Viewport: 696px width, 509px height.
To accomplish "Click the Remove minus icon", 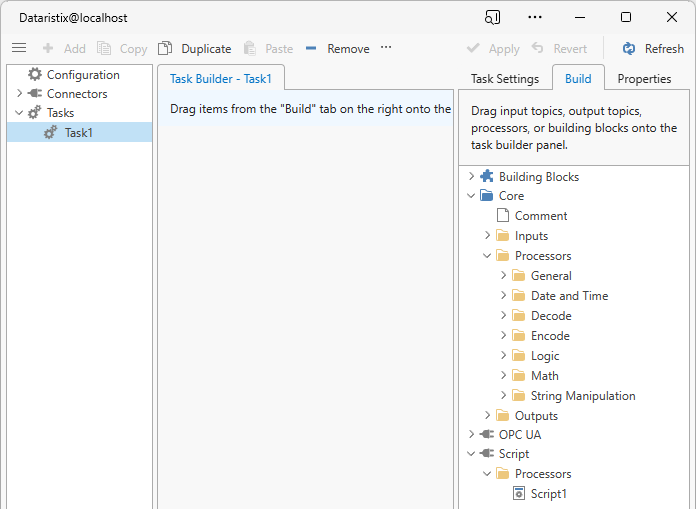I will pos(311,48).
